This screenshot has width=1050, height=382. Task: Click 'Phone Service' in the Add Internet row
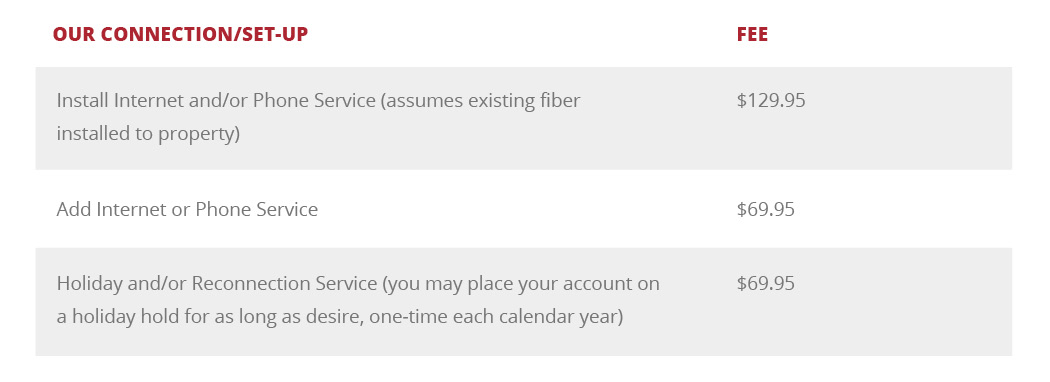click(256, 209)
